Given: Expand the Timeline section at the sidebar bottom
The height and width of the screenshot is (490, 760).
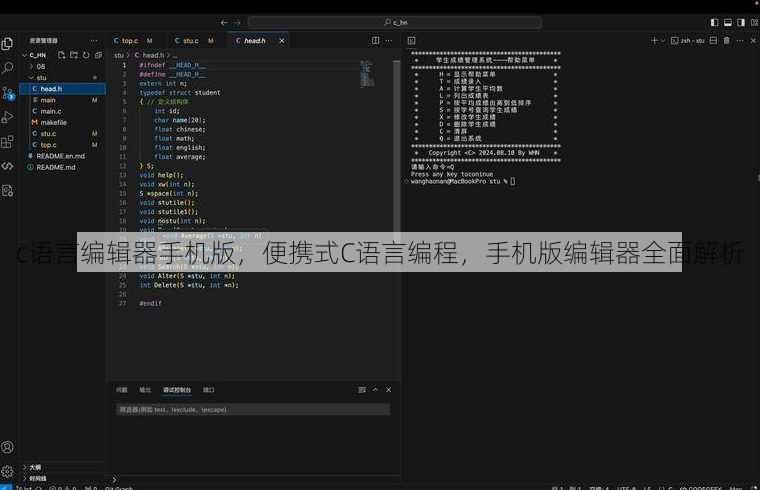Looking at the screenshot, I should point(37,478).
